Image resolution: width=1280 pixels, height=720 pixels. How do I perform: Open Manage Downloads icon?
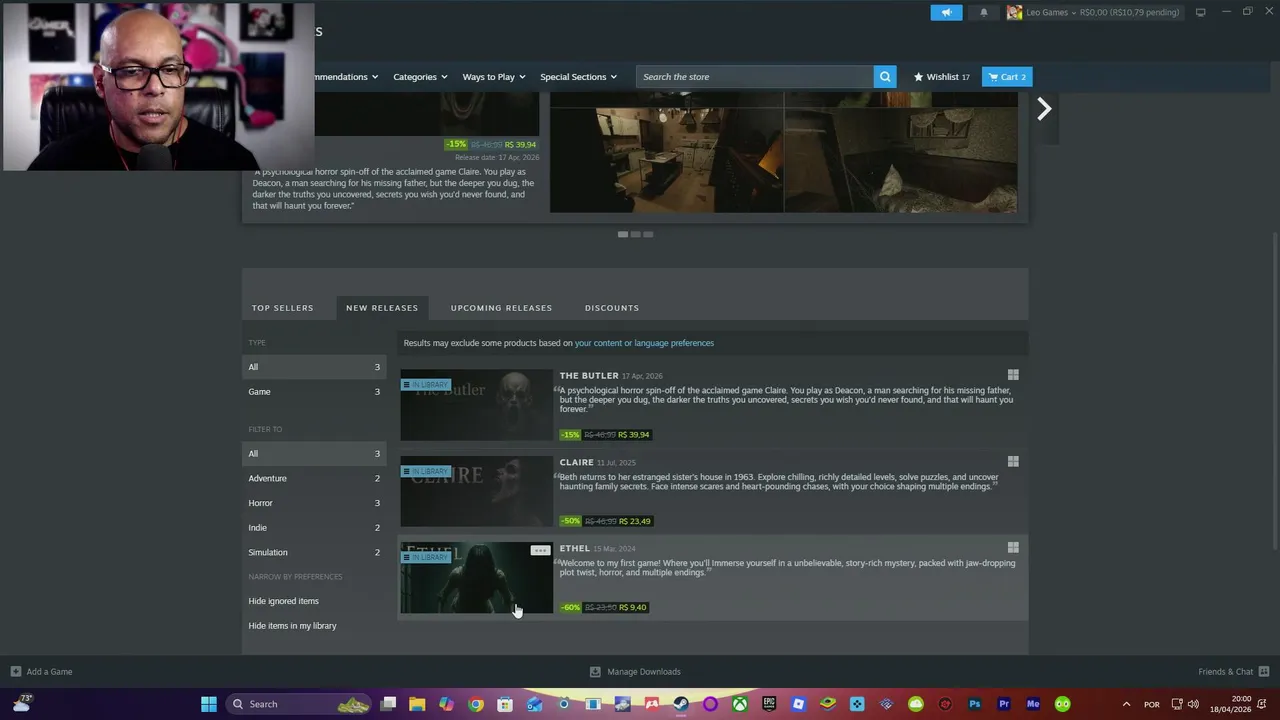click(595, 672)
